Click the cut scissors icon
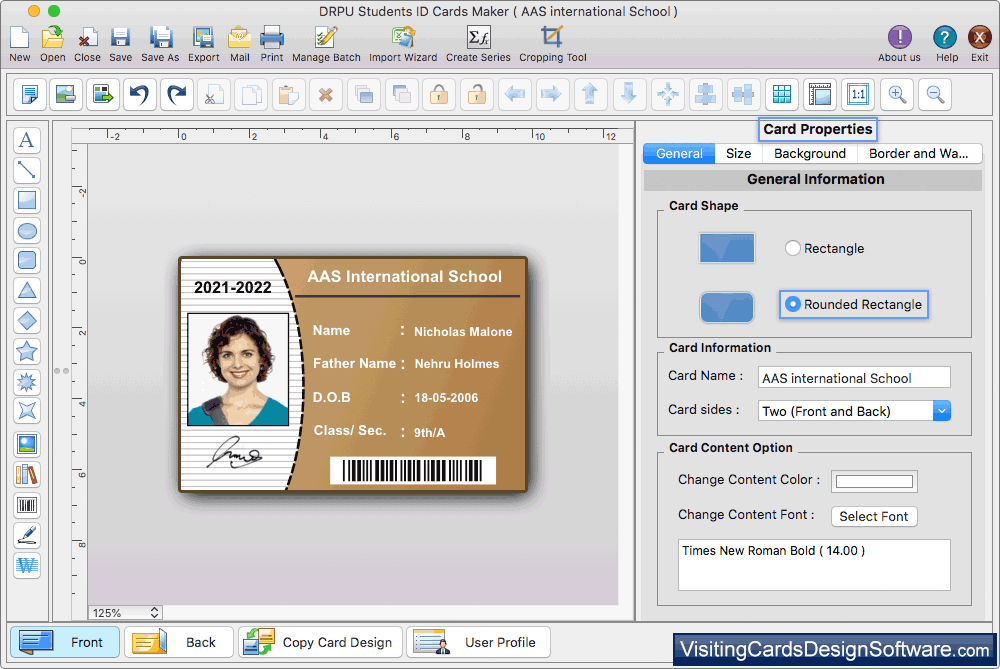 [x=213, y=94]
